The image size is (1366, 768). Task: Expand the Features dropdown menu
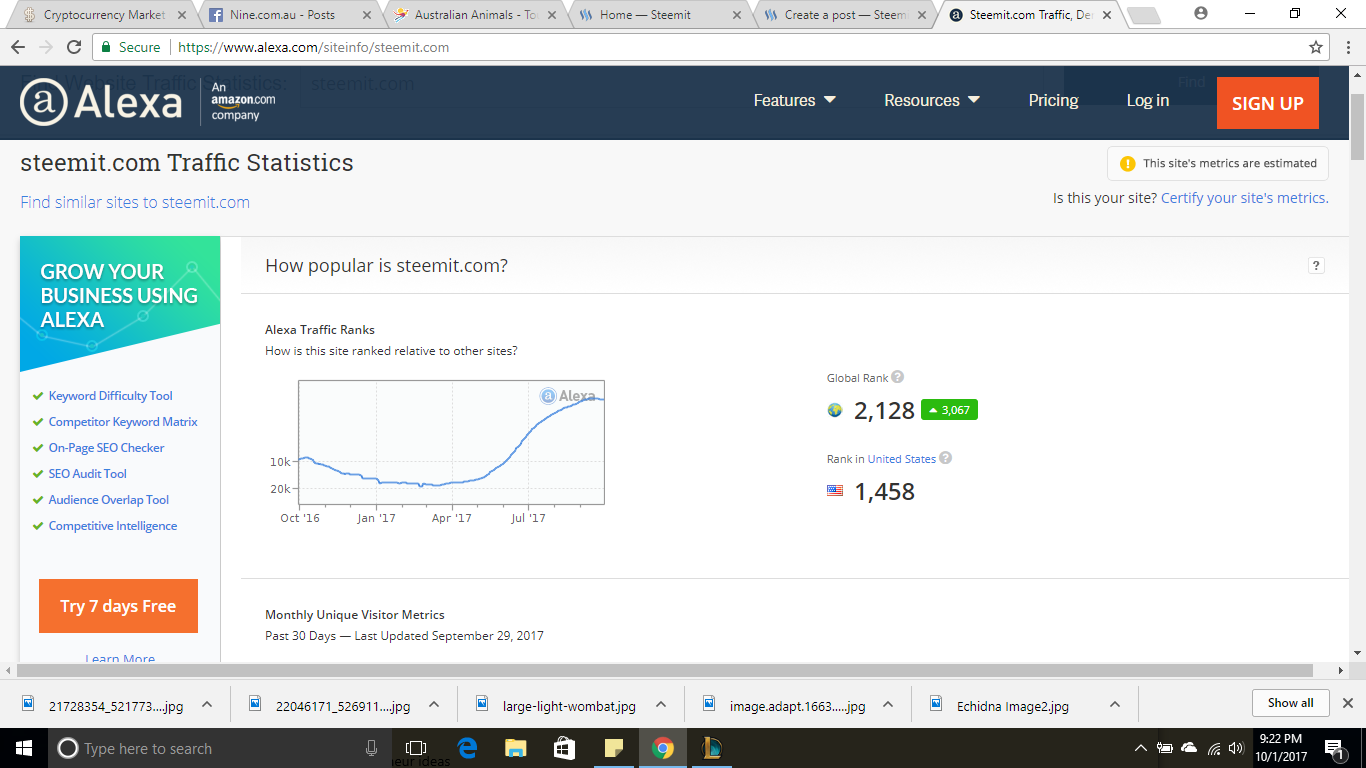(x=795, y=100)
